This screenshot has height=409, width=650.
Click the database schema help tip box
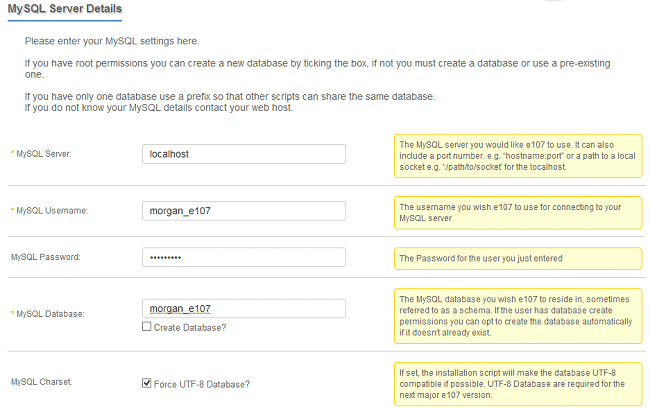coord(518,314)
